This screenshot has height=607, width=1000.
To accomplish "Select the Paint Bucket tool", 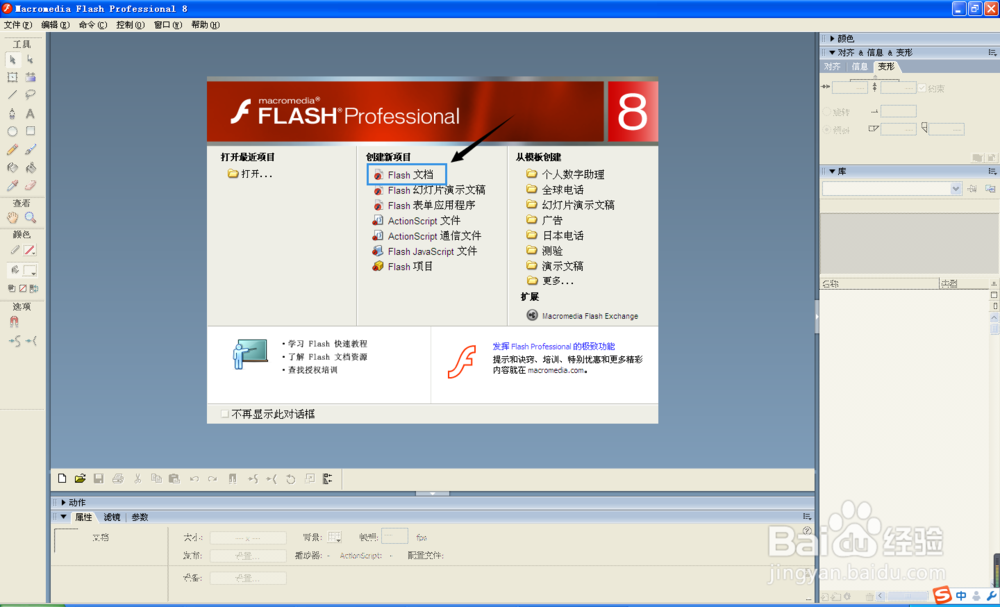I will 30,168.
